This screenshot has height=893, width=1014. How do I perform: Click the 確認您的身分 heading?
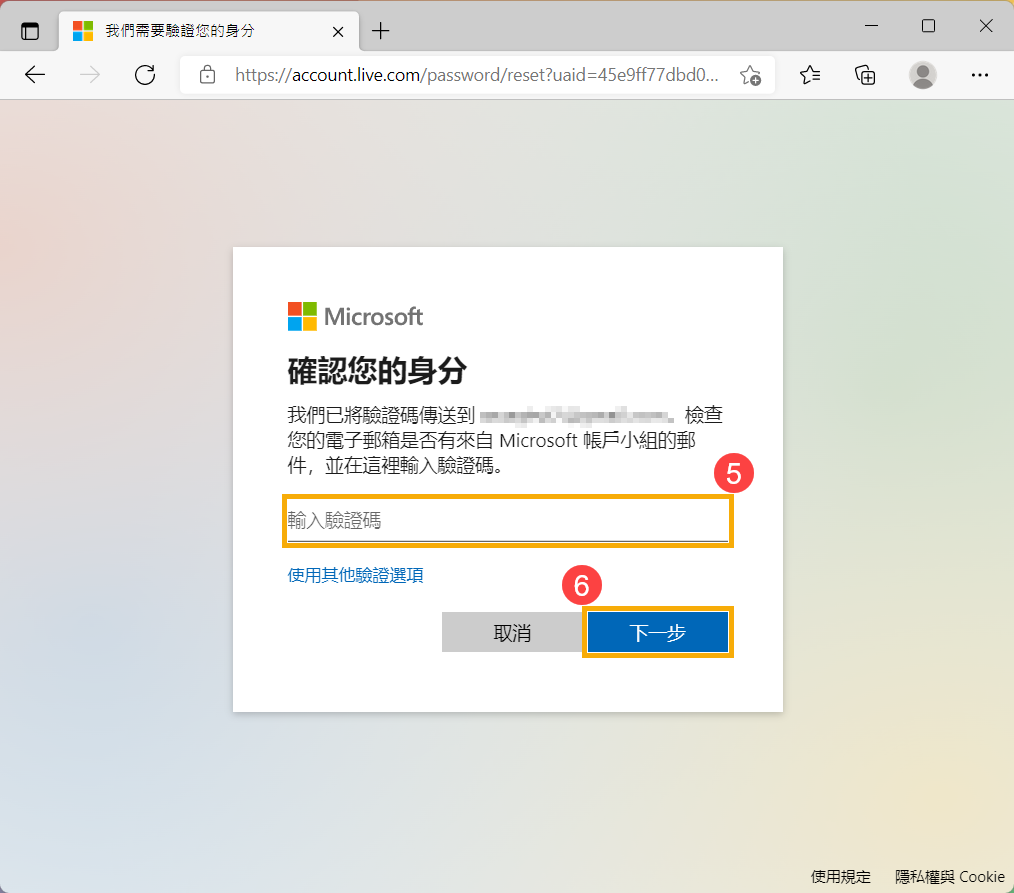(377, 371)
